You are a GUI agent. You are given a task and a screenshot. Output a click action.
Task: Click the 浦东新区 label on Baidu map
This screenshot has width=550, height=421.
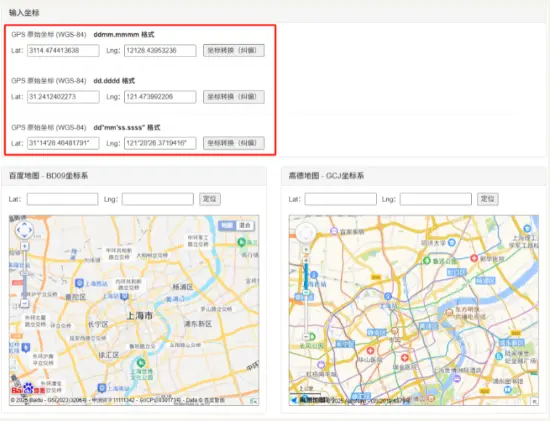(x=198, y=324)
